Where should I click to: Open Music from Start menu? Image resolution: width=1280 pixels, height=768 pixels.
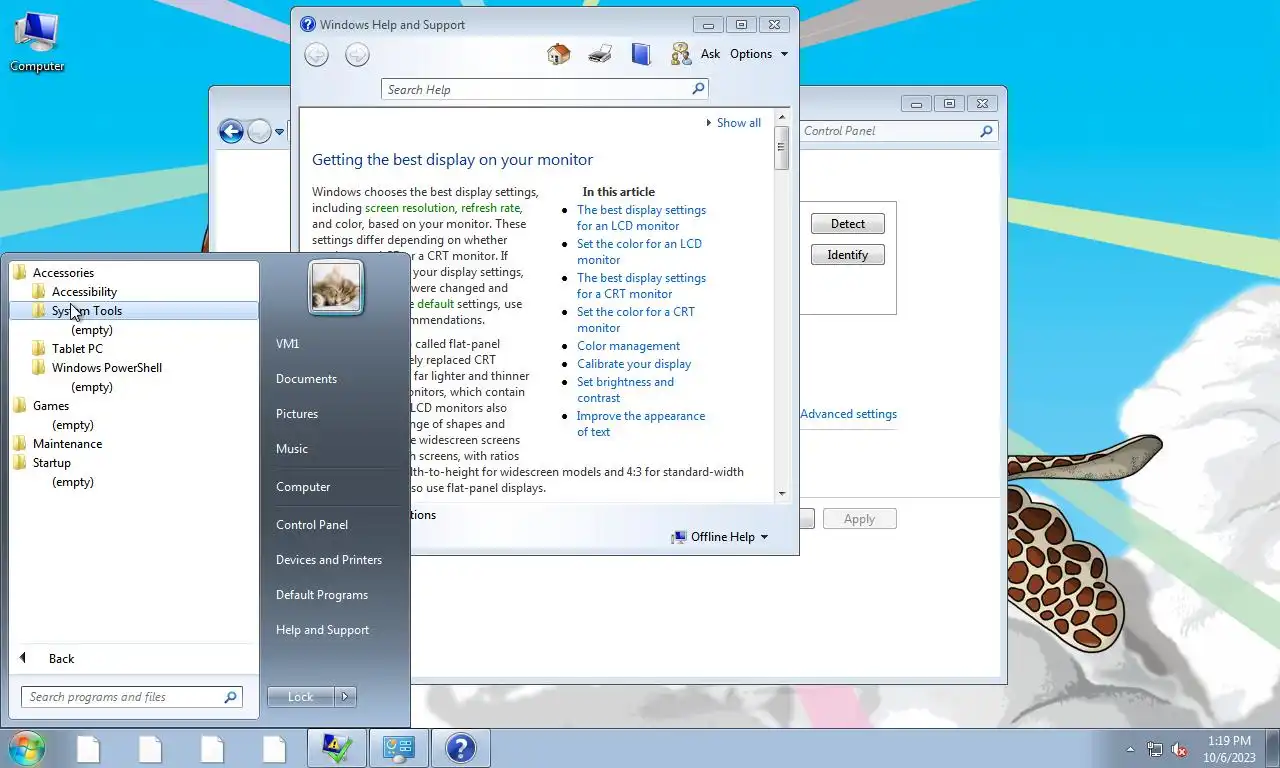click(292, 448)
